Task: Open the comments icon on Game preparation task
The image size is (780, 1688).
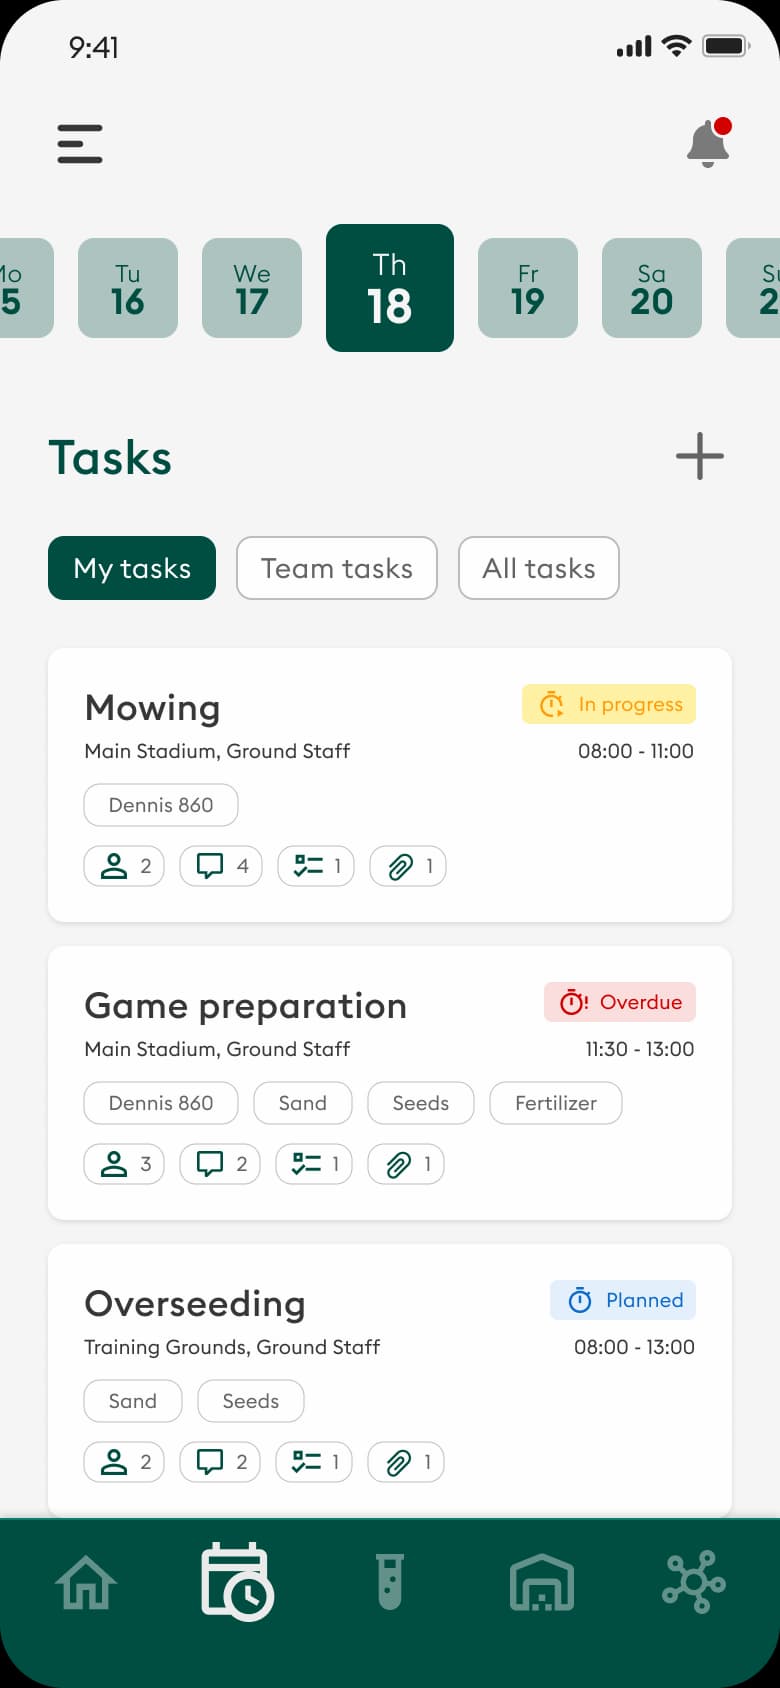Action: (x=219, y=1163)
